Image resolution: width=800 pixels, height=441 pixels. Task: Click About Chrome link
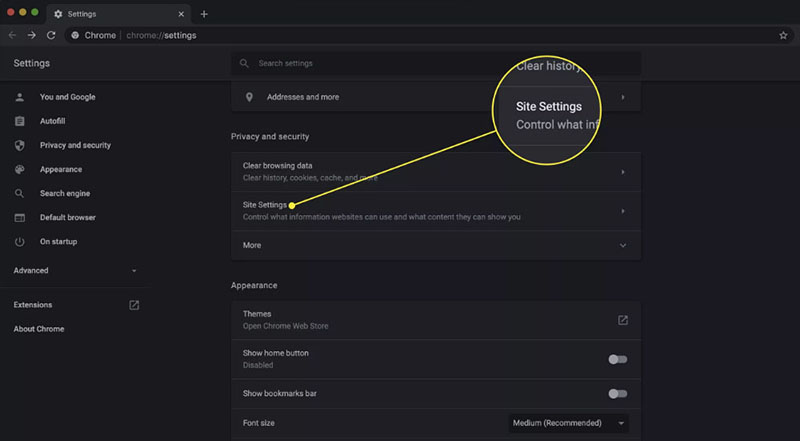39,330
